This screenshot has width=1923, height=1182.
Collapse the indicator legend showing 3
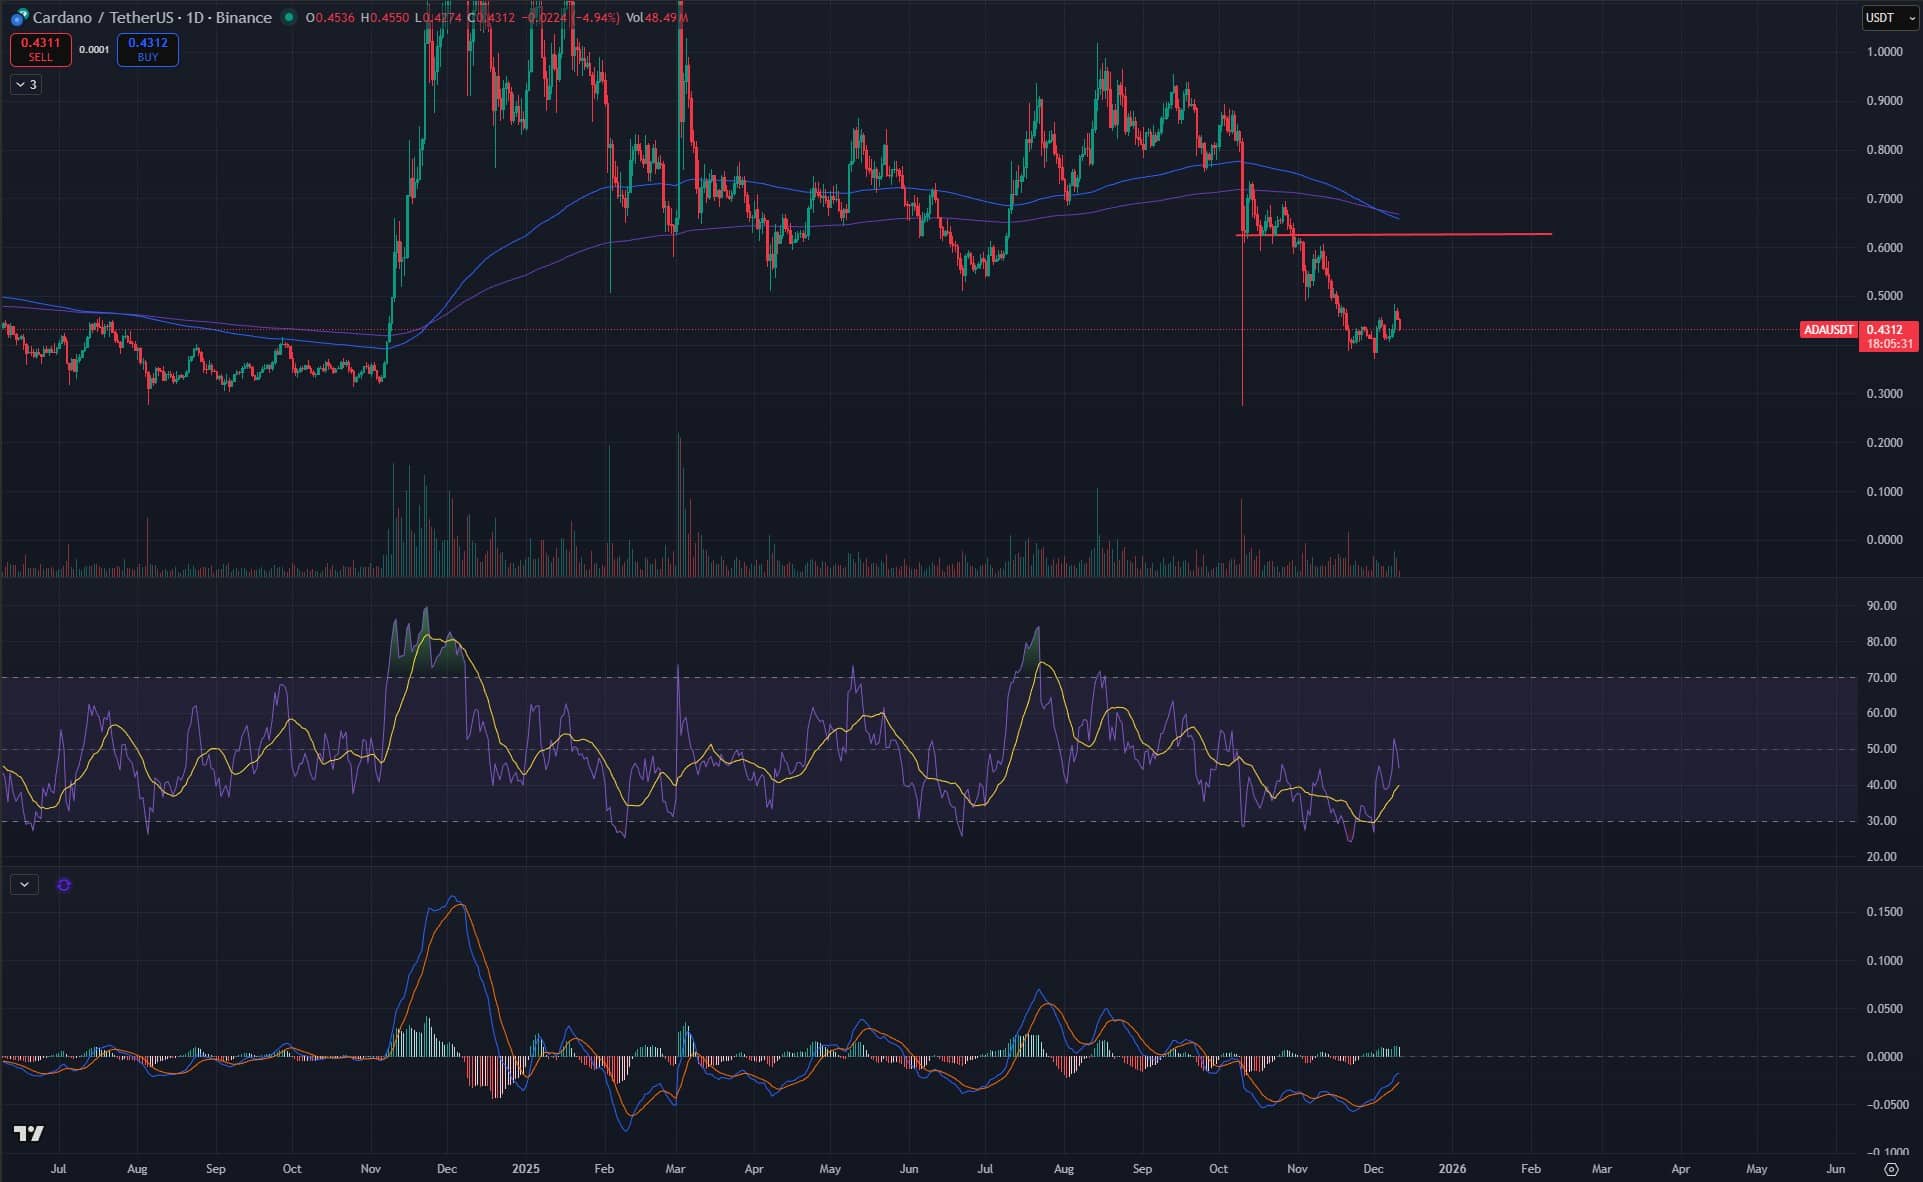[x=26, y=85]
